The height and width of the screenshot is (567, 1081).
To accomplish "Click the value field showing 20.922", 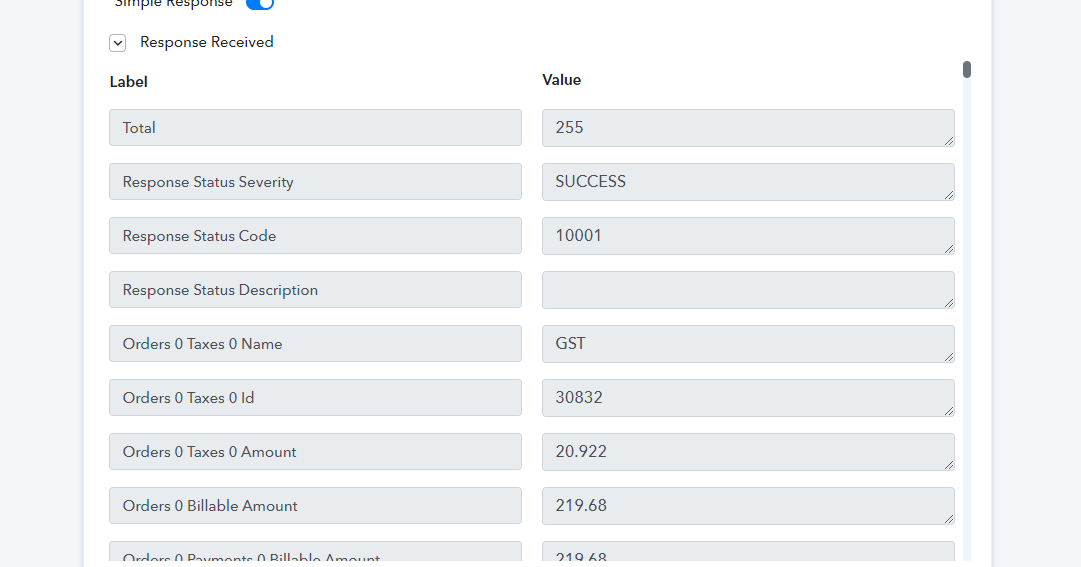I will [748, 452].
